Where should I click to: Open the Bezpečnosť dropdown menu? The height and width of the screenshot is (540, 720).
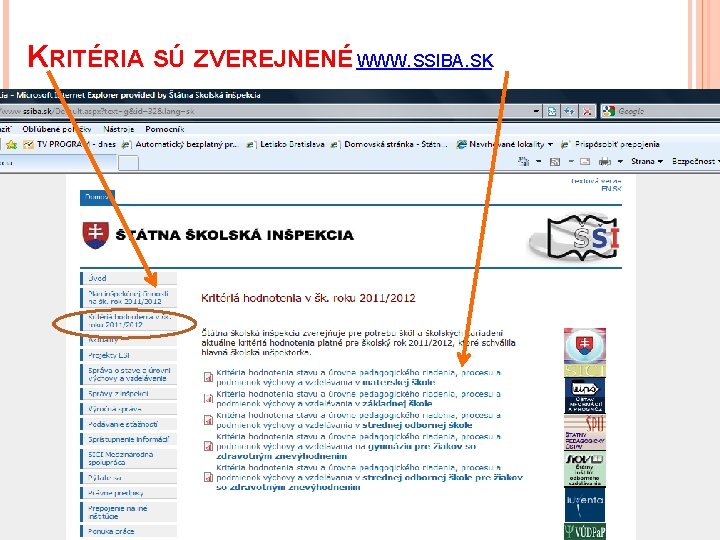pyautogui.click(x=695, y=161)
